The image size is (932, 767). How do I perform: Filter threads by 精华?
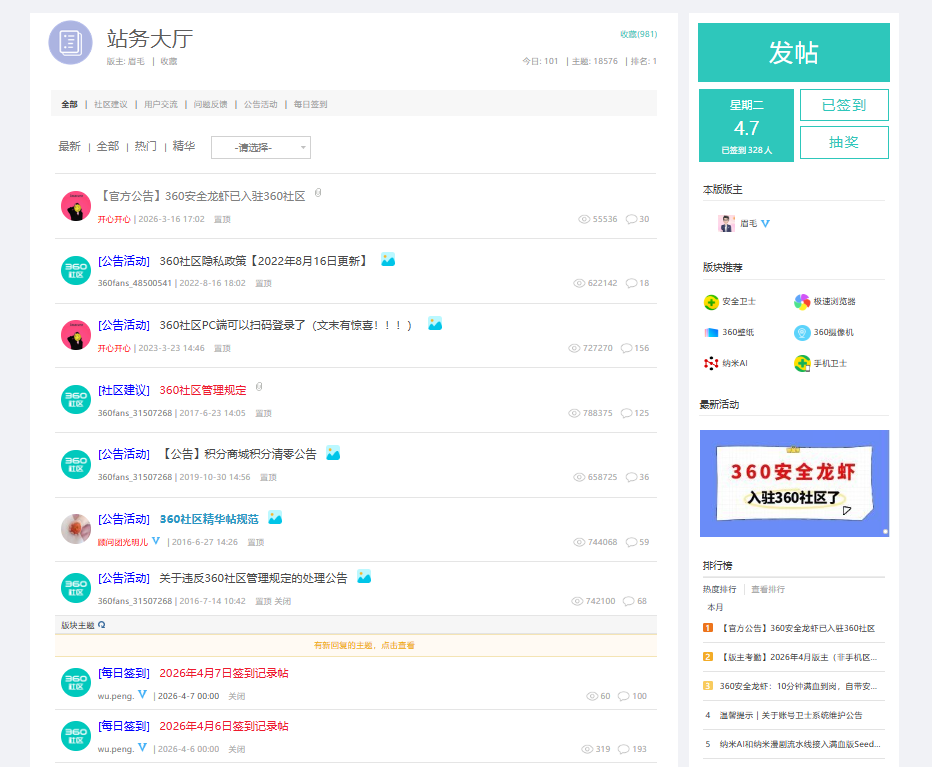click(x=184, y=146)
